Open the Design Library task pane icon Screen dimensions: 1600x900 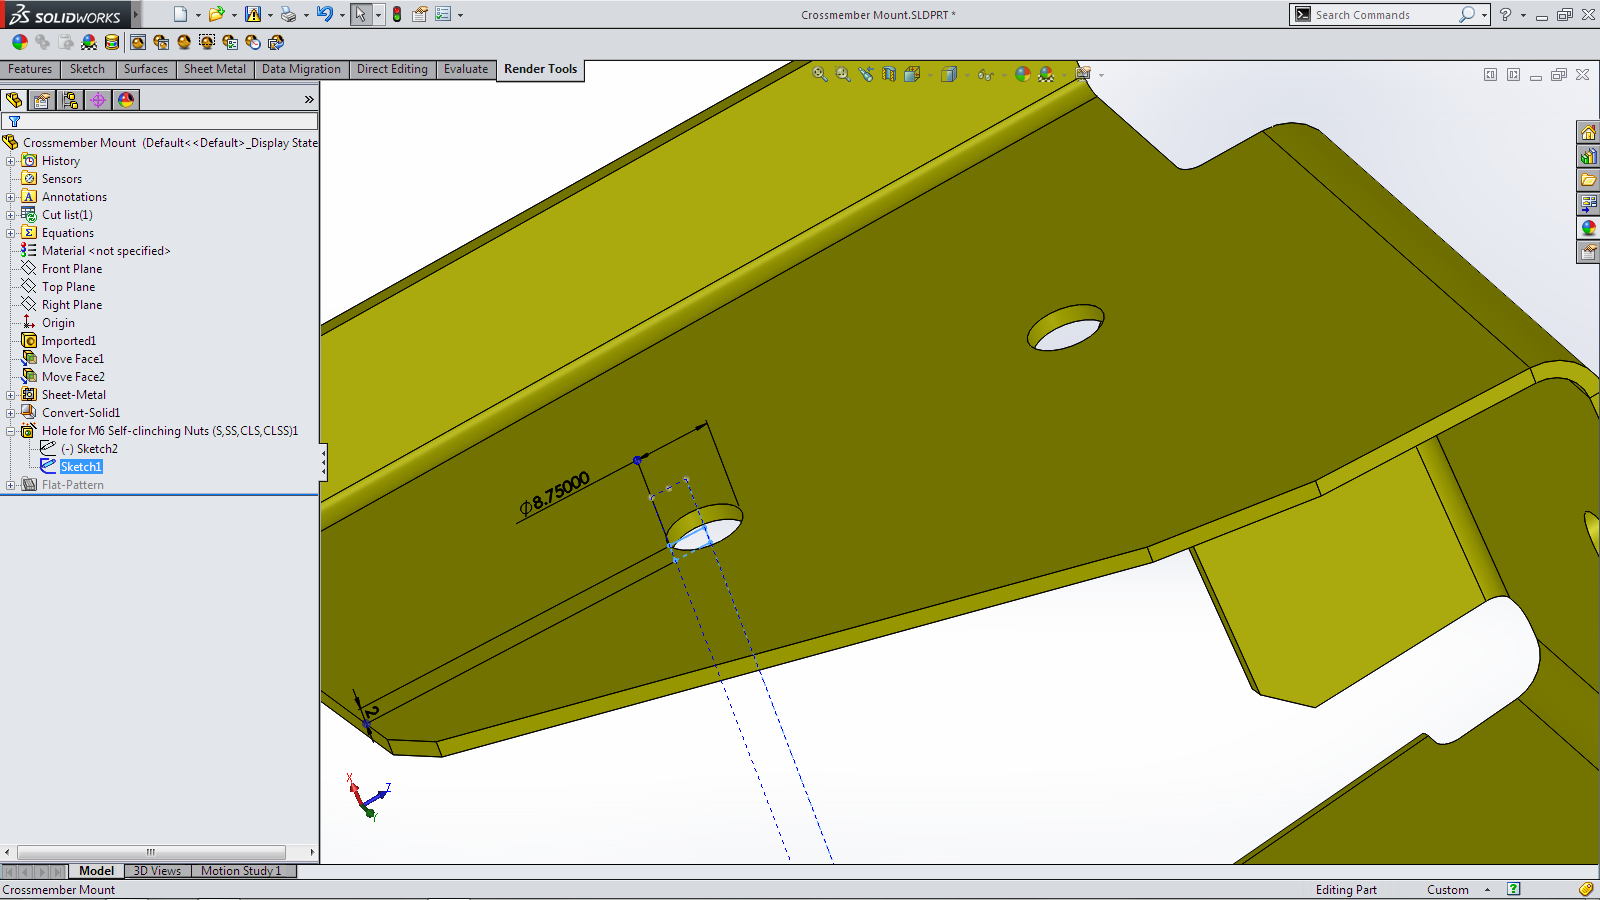pyautogui.click(x=1588, y=157)
